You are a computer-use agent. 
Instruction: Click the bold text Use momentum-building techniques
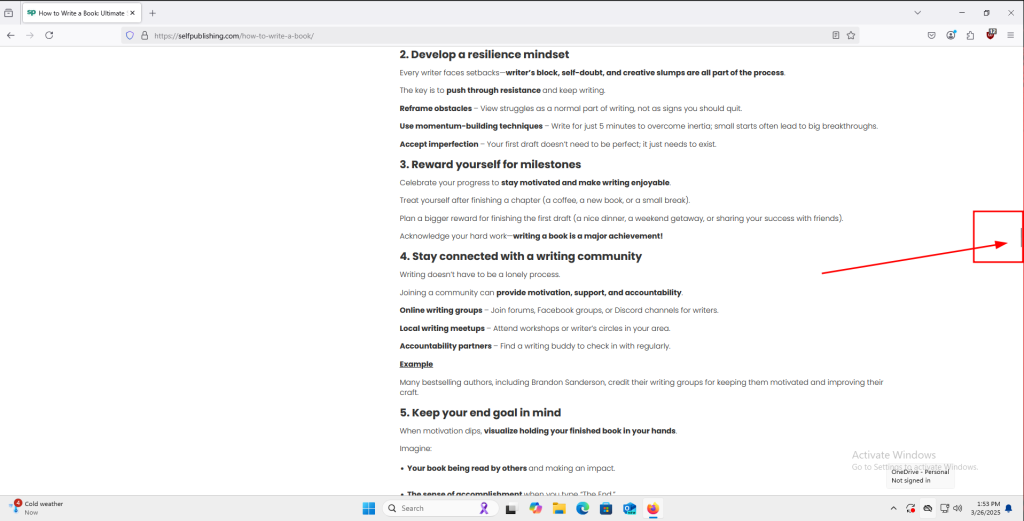click(x=471, y=126)
